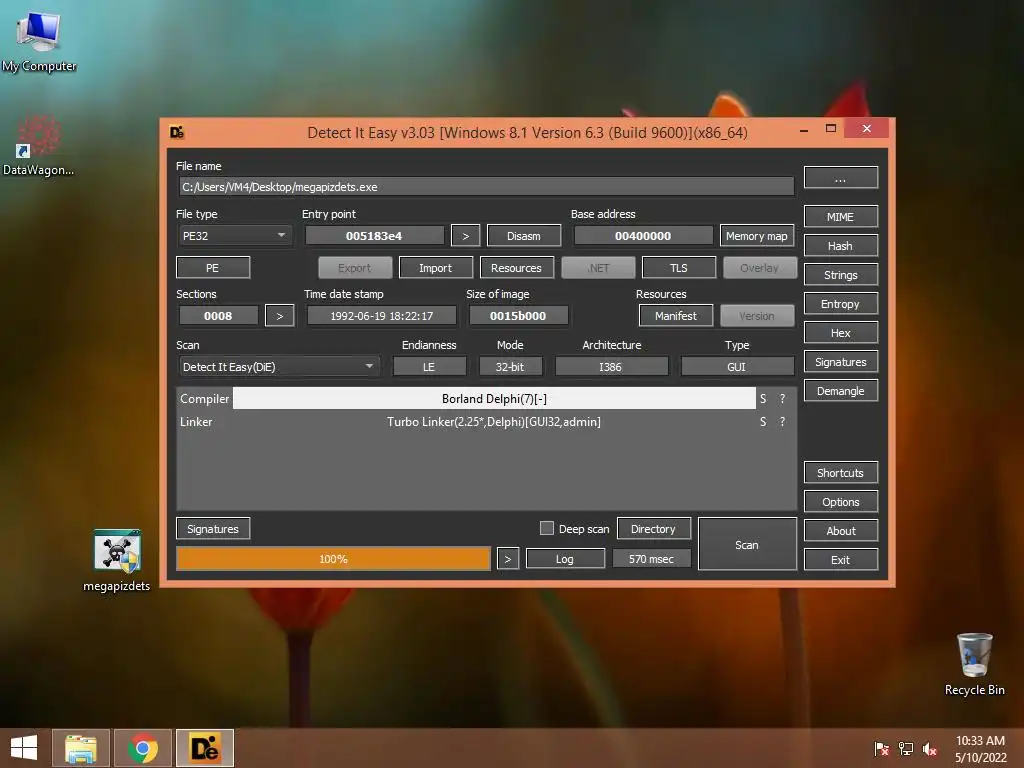
Task: Select the Borland Delphi(7) compiler result
Action: pos(494,398)
